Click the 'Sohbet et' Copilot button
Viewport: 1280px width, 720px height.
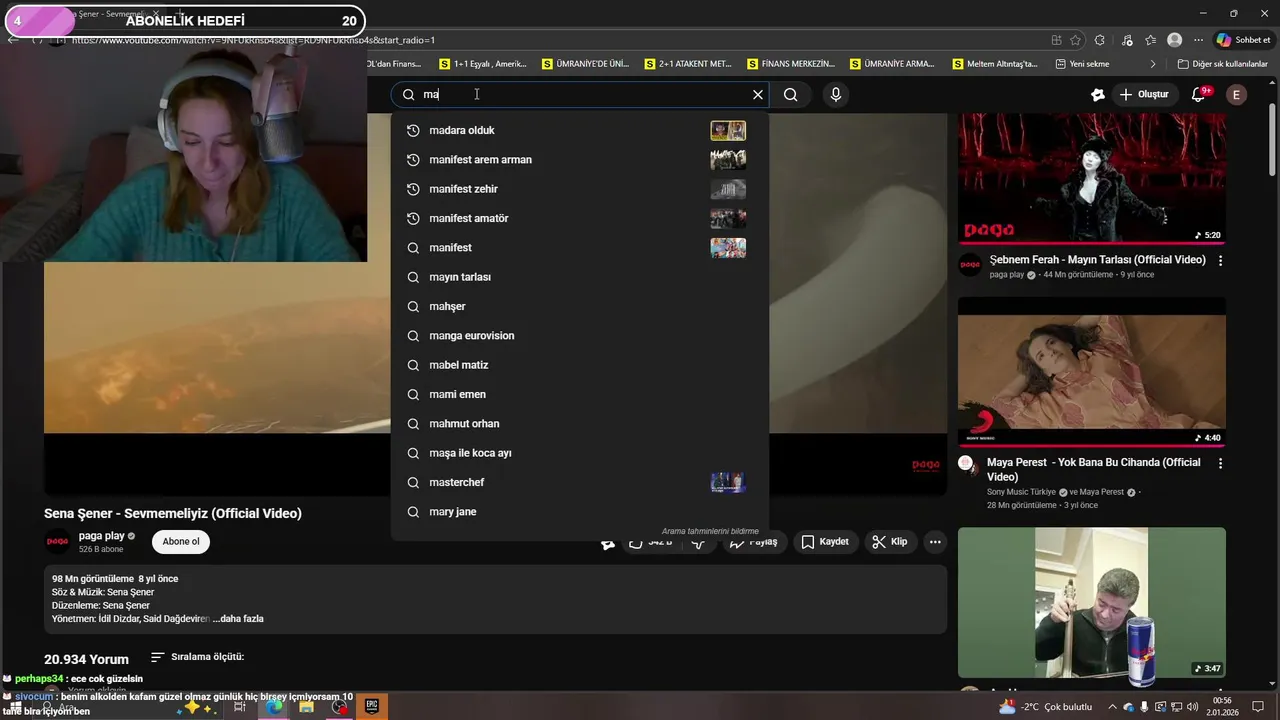pyautogui.click(x=1242, y=40)
